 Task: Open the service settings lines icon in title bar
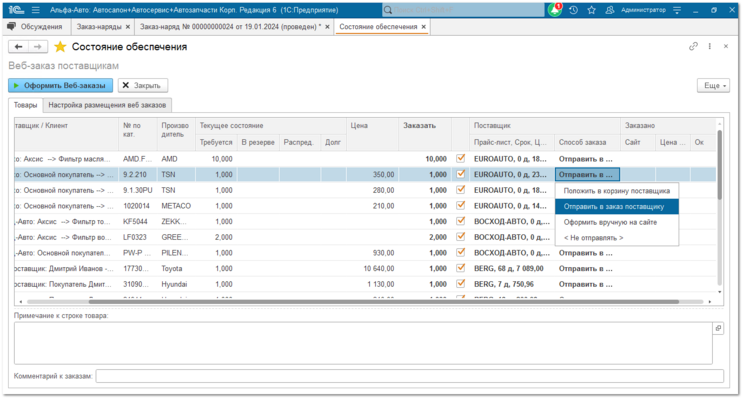click(x=677, y=10)
